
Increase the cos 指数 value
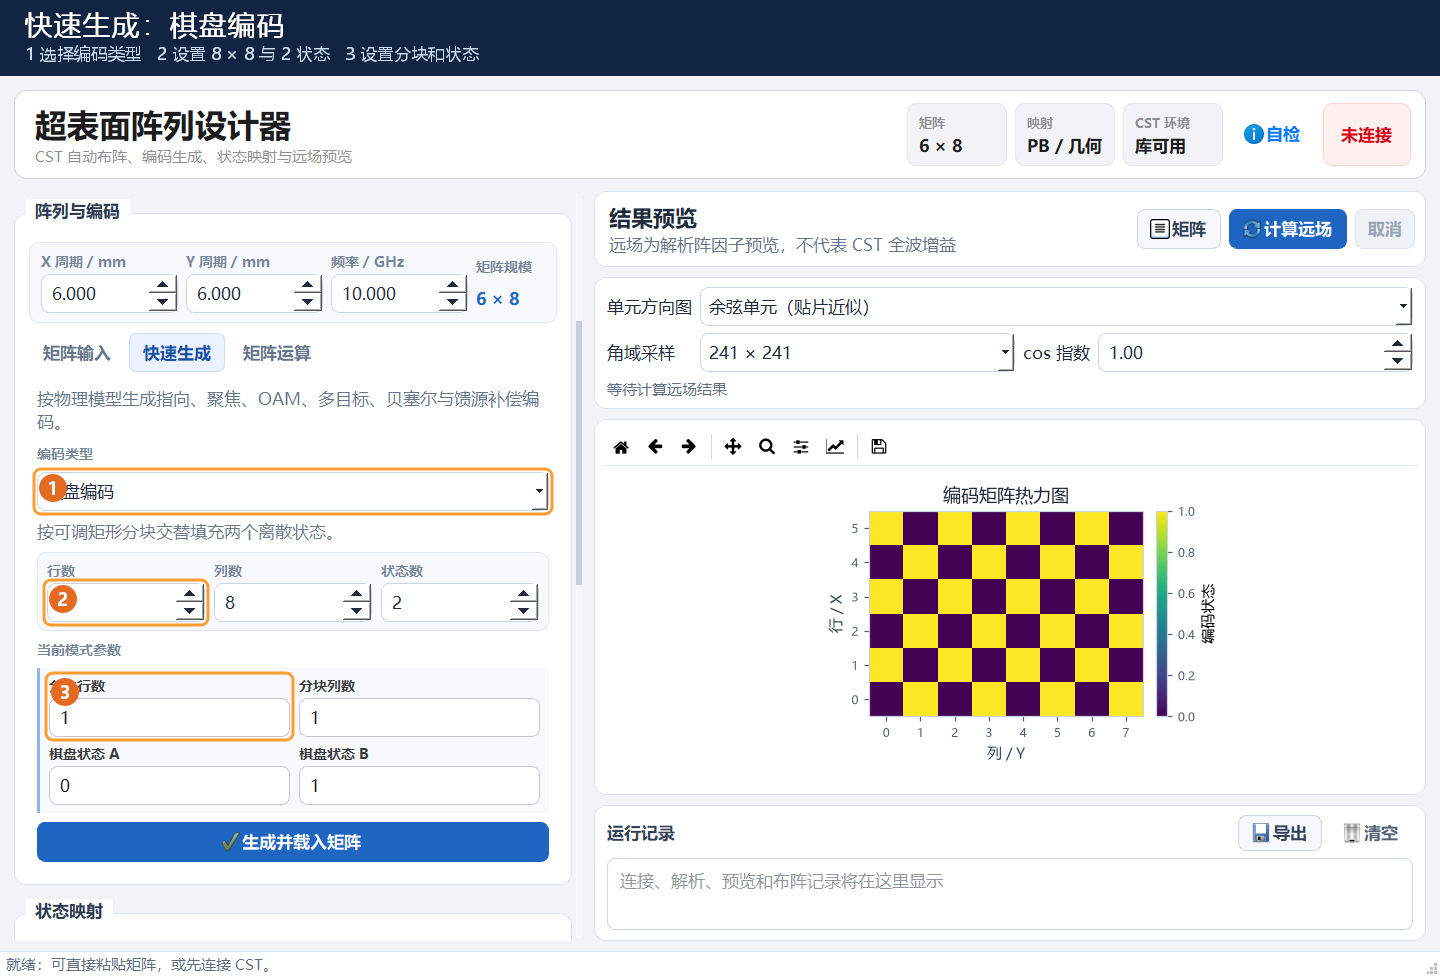click(x=1398, y=343)
